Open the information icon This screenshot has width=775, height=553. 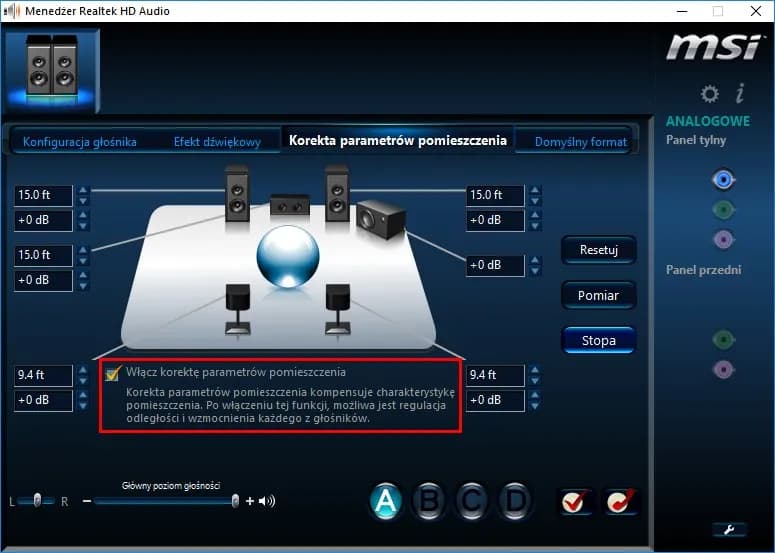[740, 94]
